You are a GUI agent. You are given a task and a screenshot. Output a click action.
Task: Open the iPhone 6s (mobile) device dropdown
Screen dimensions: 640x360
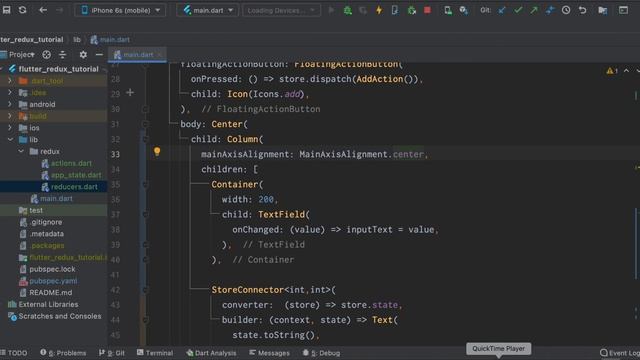(x=120, y=10)
